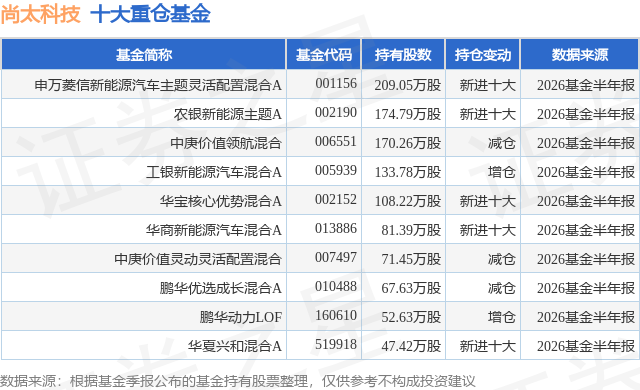Select fund code 010488

point(336,286)
